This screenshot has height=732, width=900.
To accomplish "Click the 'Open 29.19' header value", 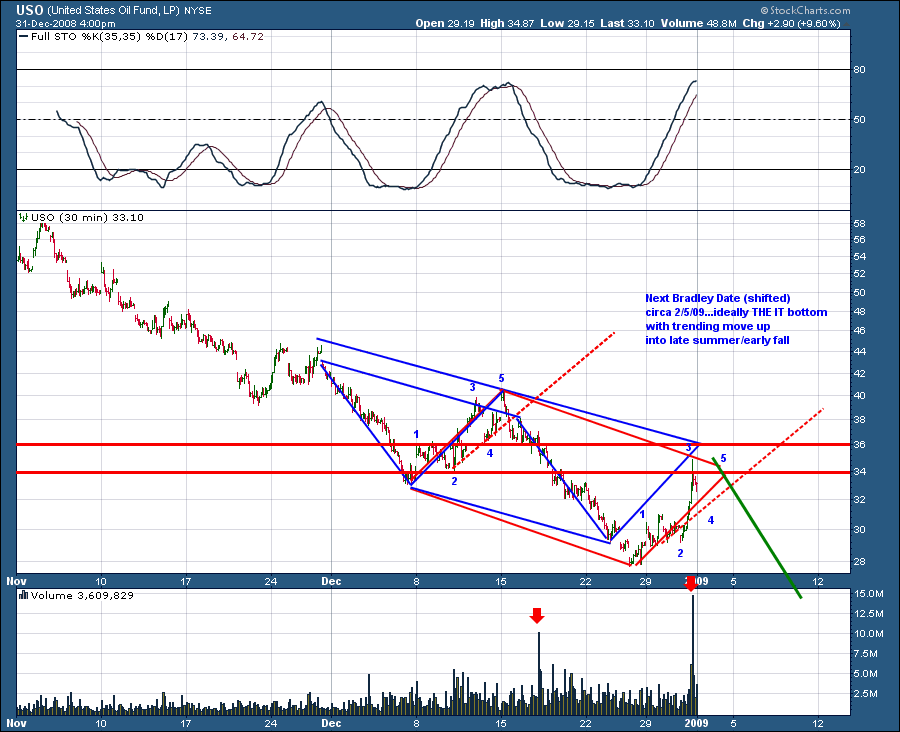I will point(445,24).
